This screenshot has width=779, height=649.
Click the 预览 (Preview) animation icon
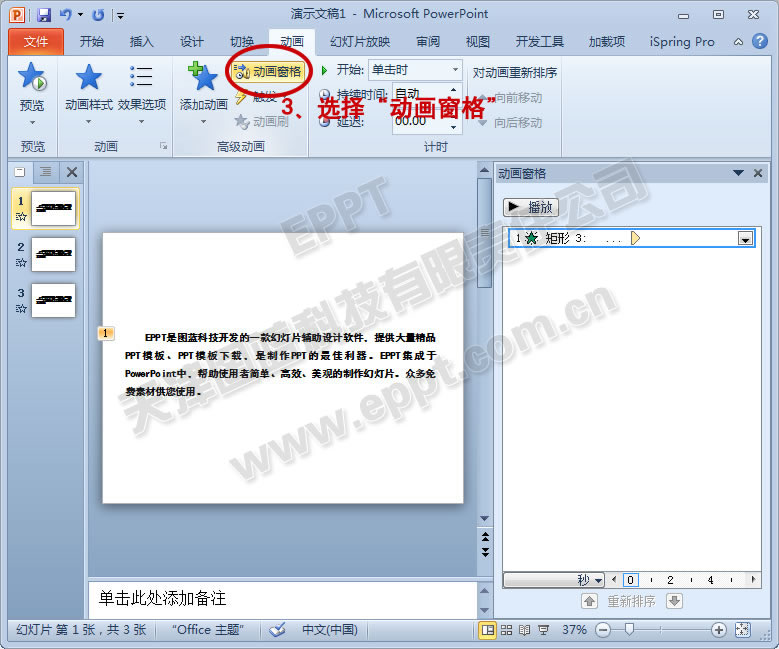(x=33, y=80)
